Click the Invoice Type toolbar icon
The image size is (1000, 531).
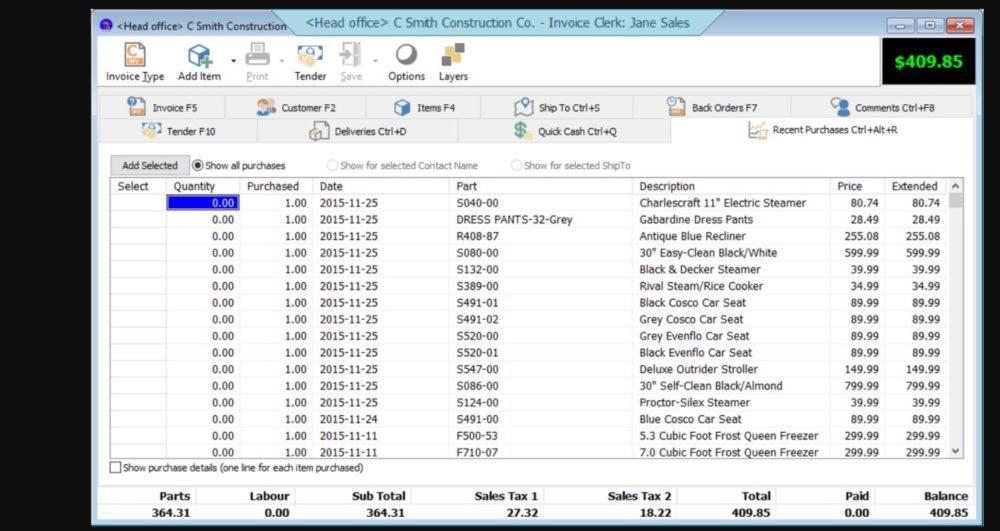click(x=135, y=56)
